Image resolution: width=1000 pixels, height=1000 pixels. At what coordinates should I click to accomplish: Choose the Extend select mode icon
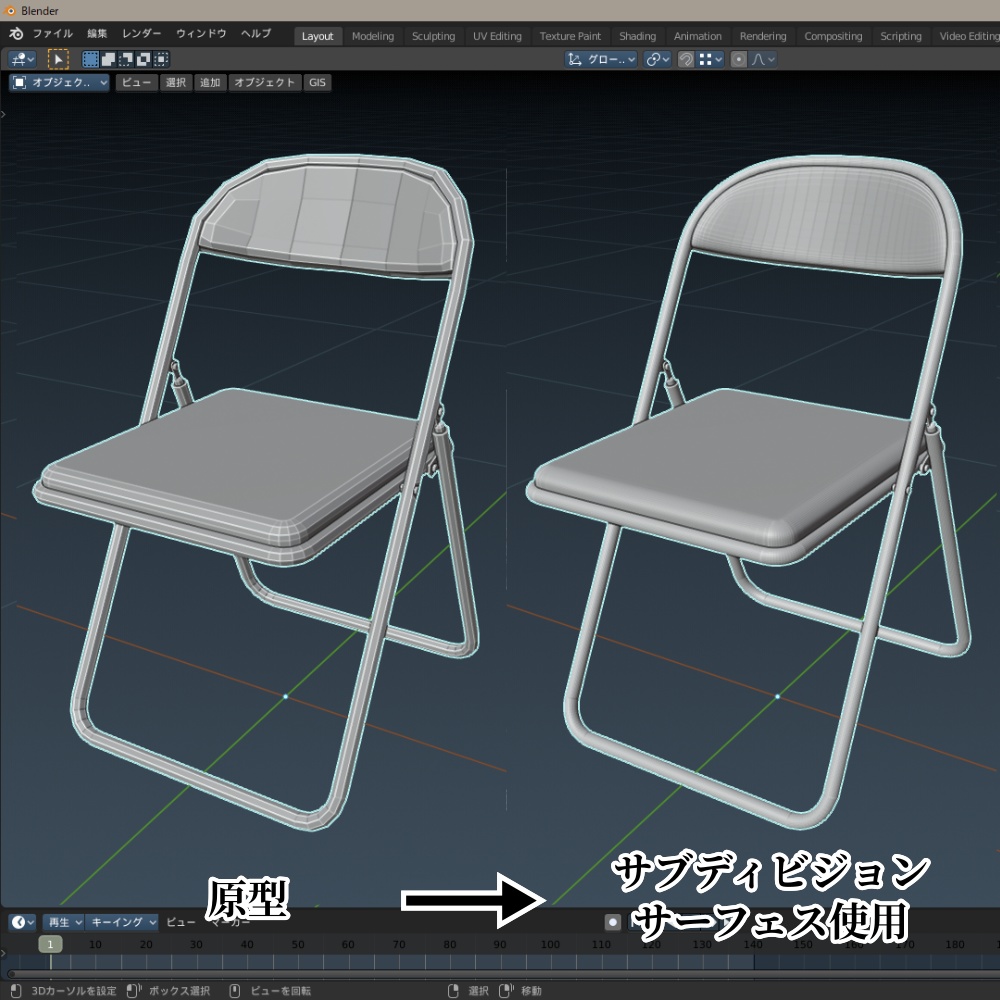coord(107,58)
